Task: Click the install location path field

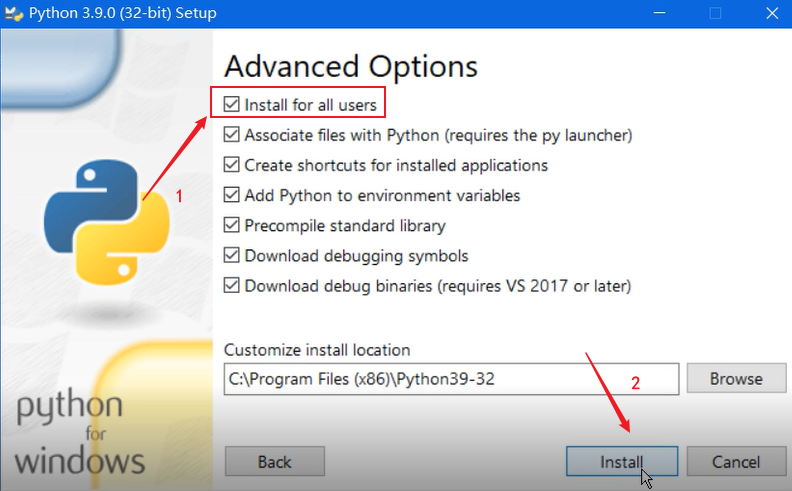Action: click(451, 379)
